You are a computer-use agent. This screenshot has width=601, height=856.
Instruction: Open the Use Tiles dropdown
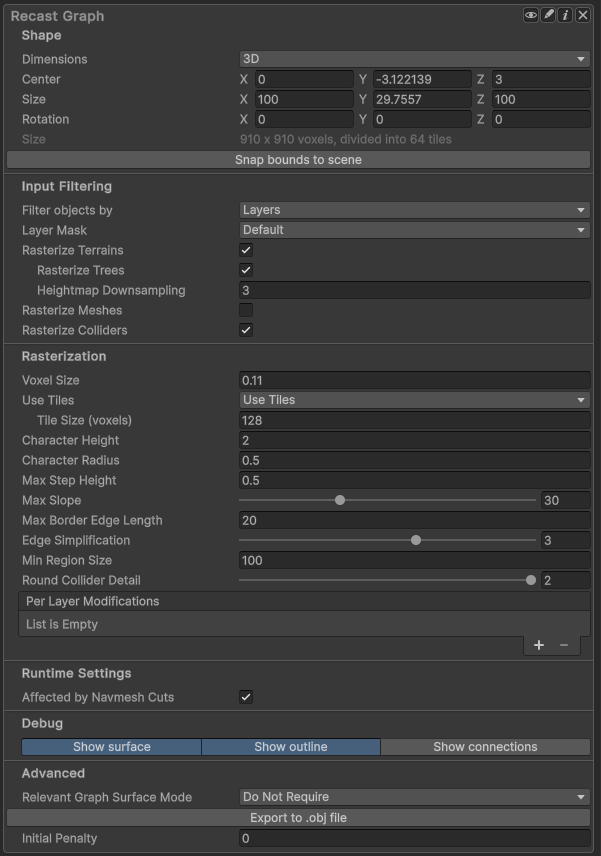tap(414, 400)
